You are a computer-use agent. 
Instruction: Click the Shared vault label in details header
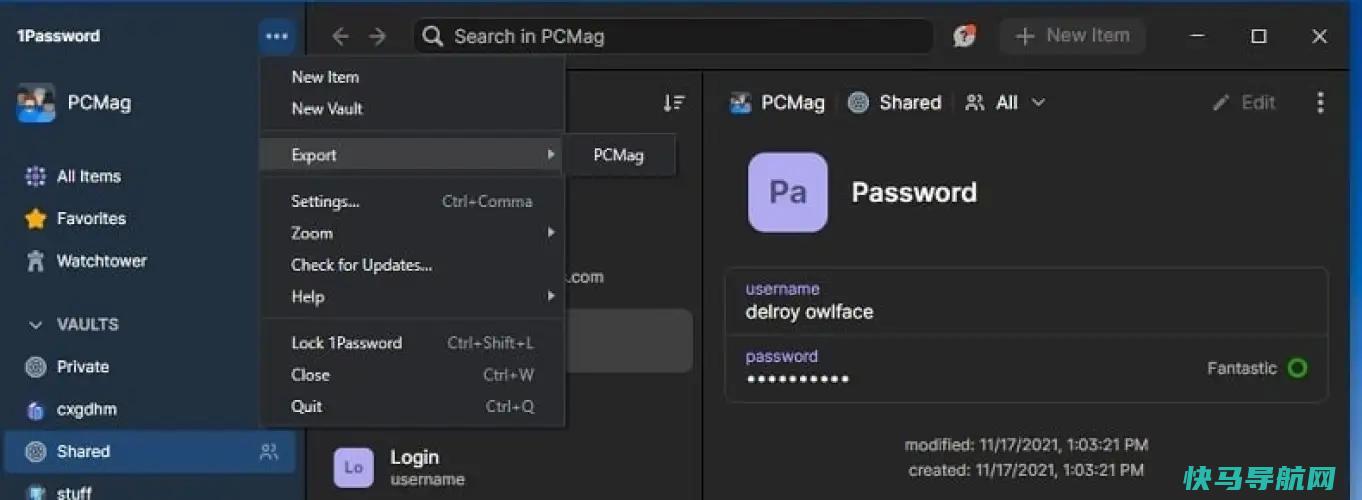click(x=910, y=102)
